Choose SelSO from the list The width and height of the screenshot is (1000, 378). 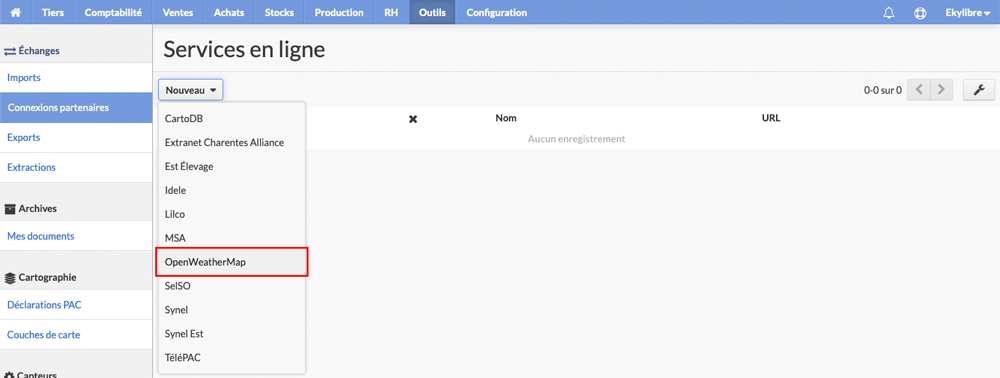[x=232, y=286]
